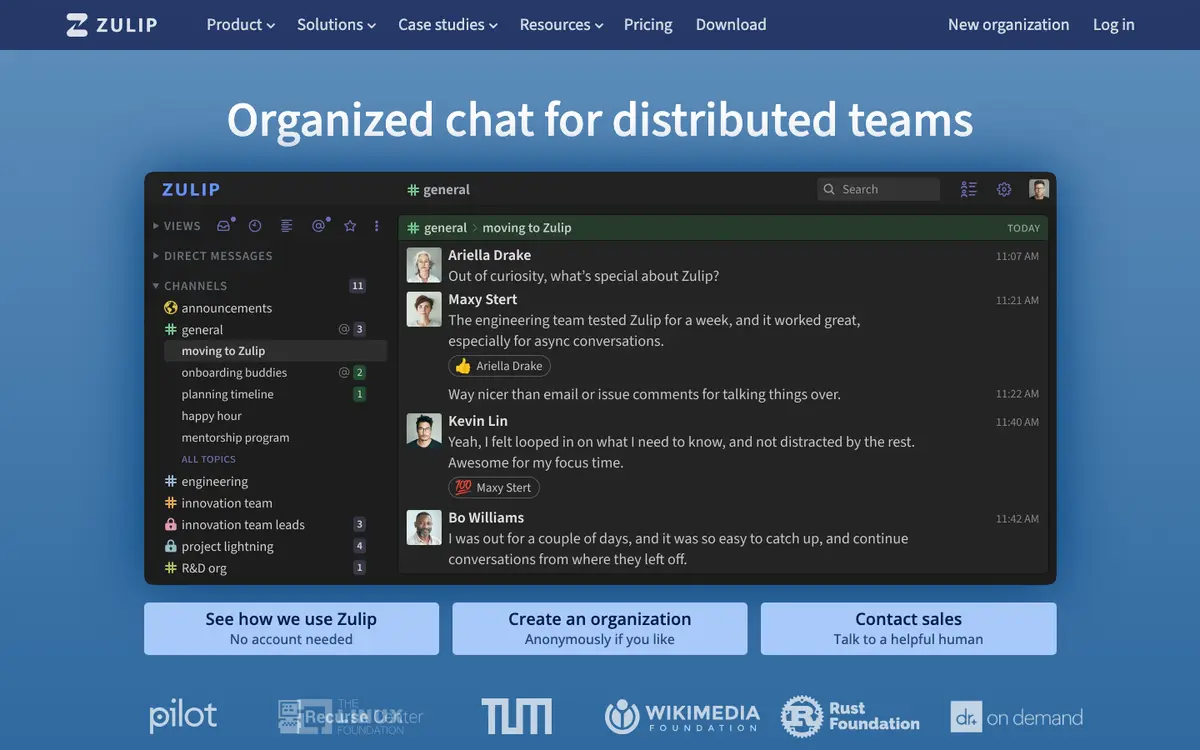
Task: Click the ALL TOPICS link
Action: 208,460
